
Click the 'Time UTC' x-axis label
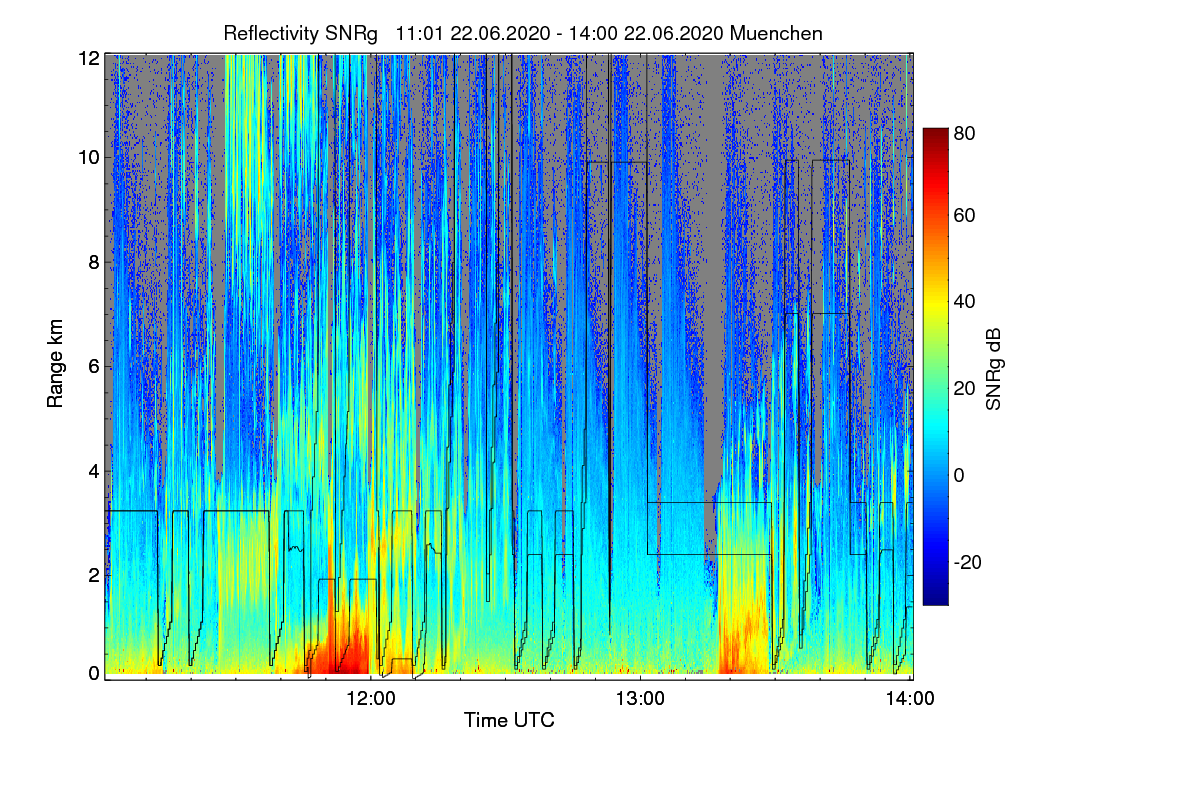[x=509, y=720]
